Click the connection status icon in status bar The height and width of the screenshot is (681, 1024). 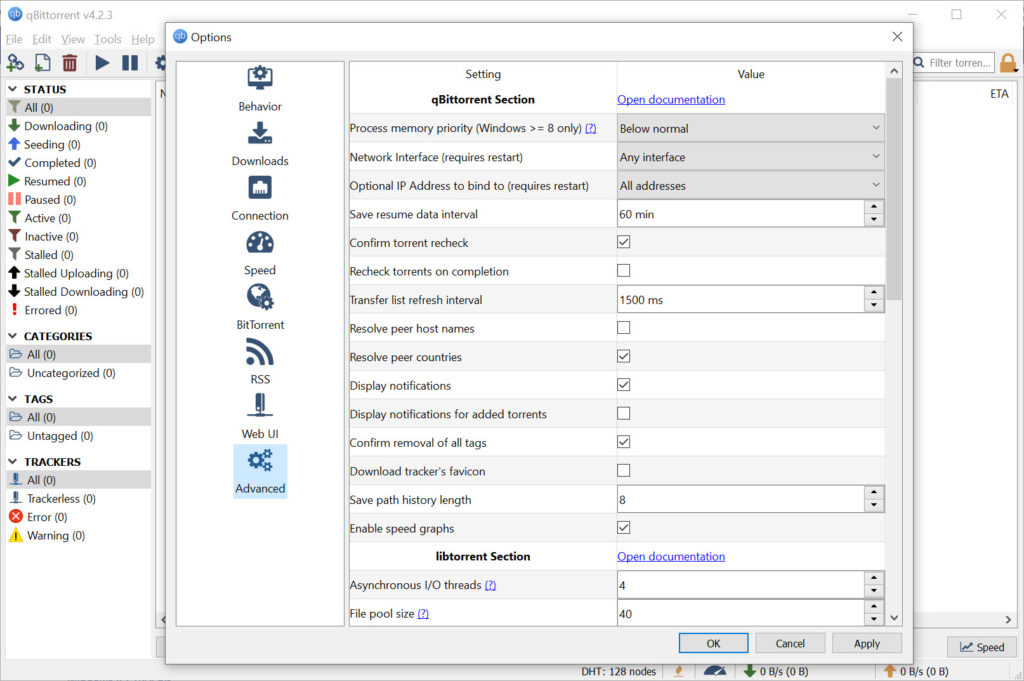[x=679, y=671]
